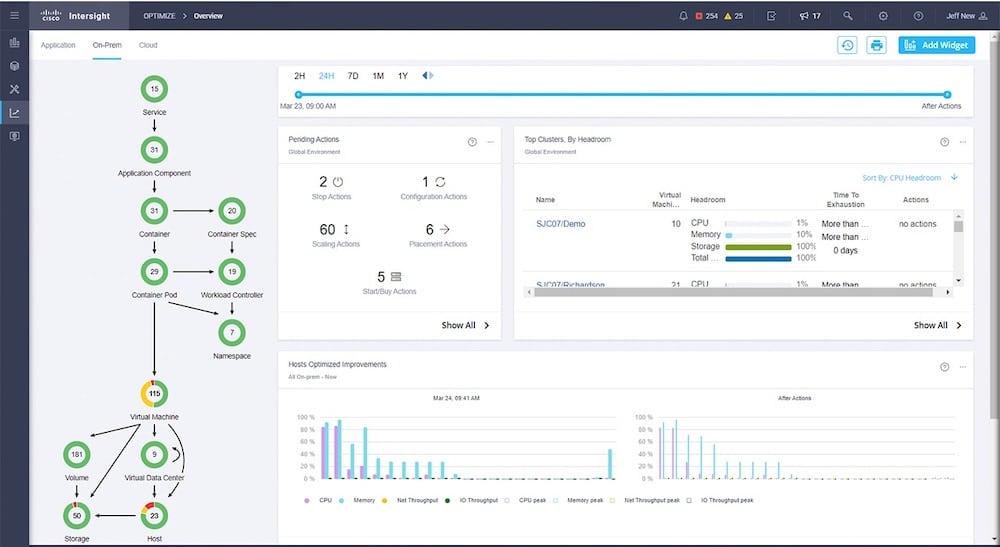Select the Namespace node with 7
This screenshot has width=1000, height=547.
coord(232,333)
